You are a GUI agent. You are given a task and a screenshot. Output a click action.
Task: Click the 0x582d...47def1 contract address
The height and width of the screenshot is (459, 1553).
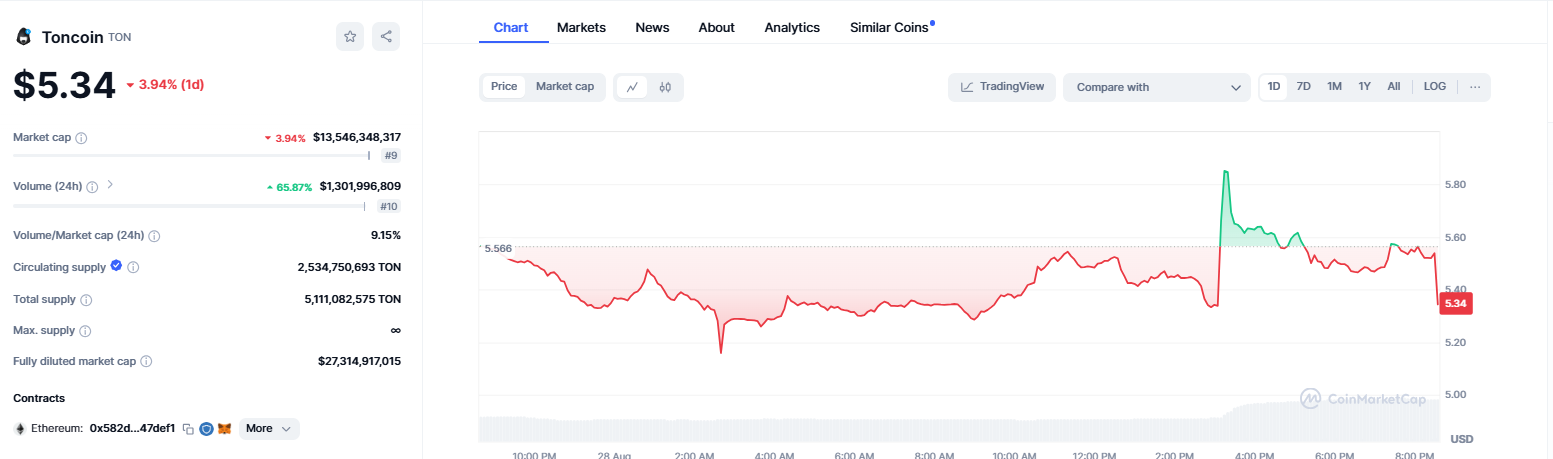point(132,428)
